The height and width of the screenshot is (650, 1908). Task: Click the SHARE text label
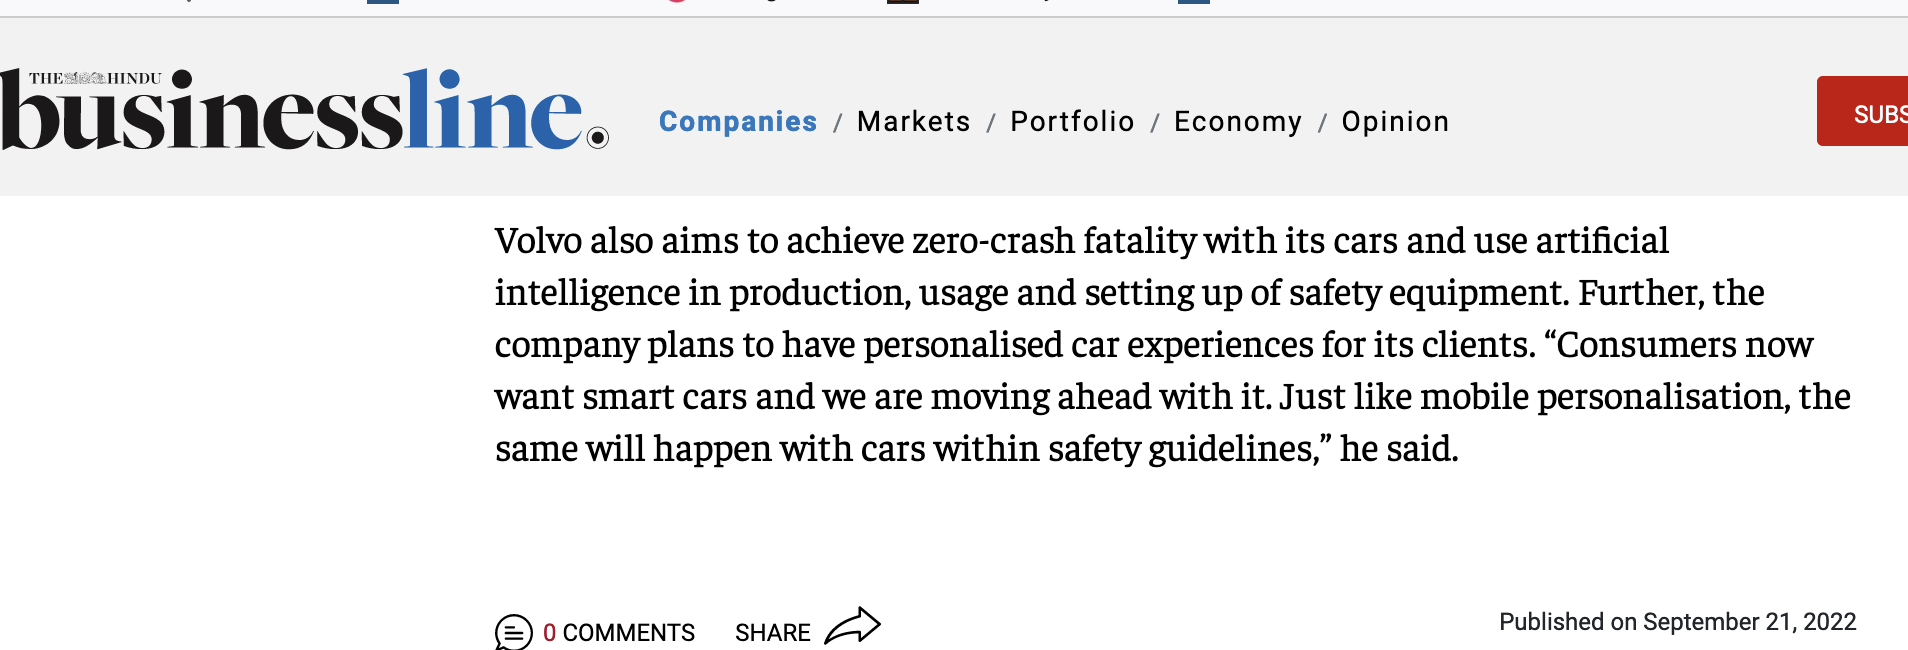pyautogui.click(x=772, y=633)
